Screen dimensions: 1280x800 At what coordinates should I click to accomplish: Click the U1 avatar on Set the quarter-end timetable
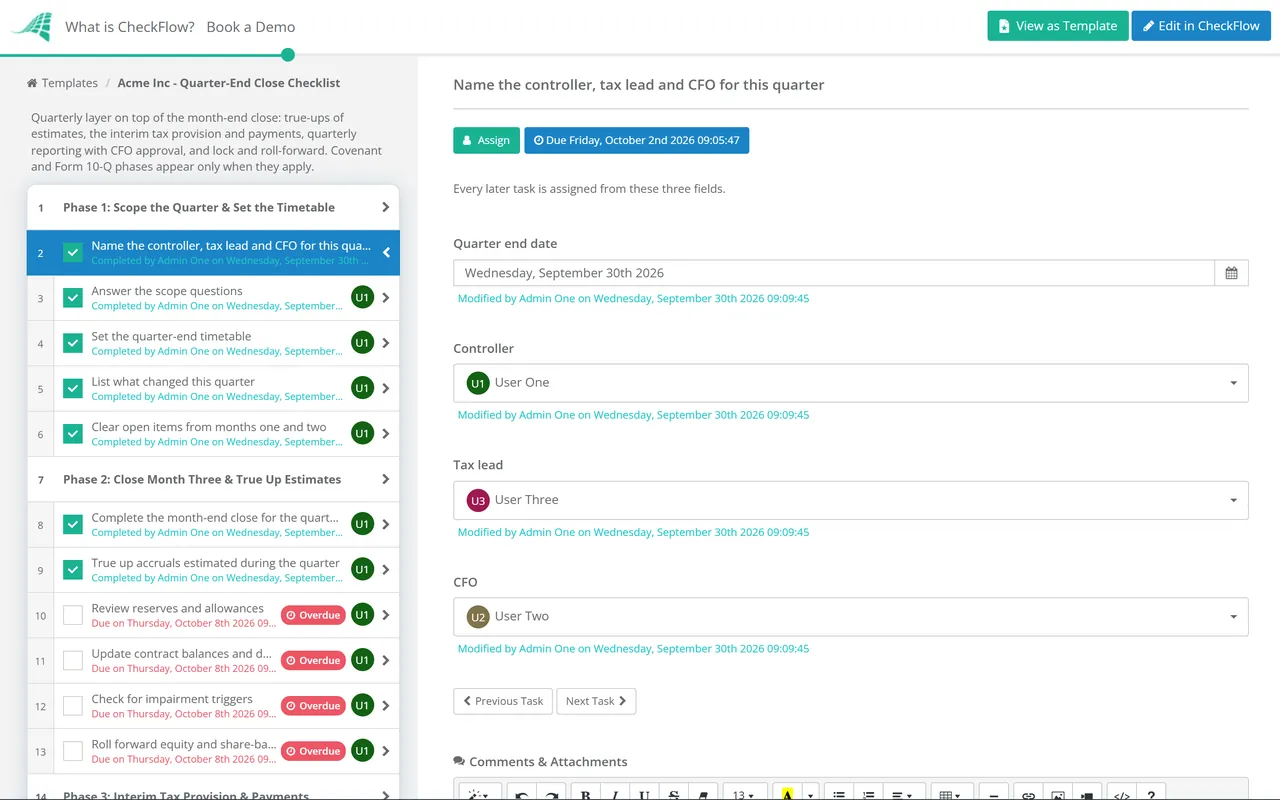pyautogui.click(x=362, y=343)
